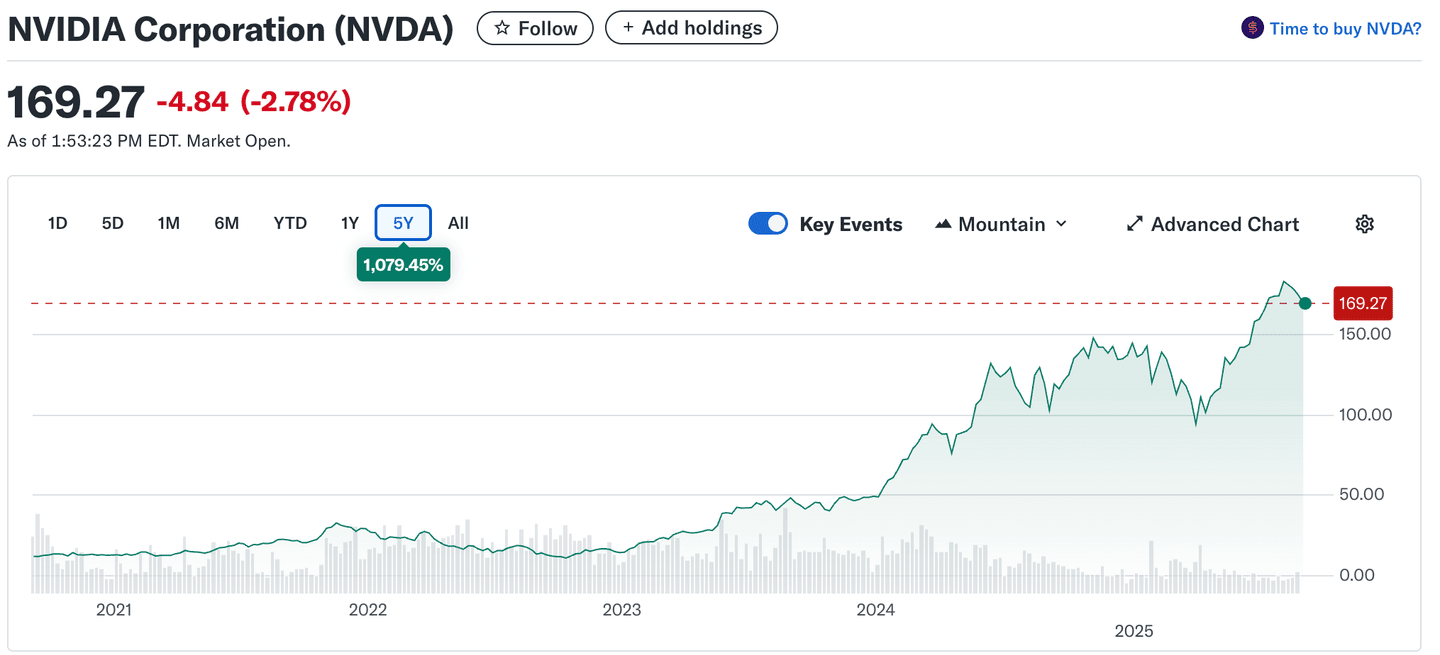Click the mountain chart type icon
The image size is (1440, 655).
tap(943, 224)
